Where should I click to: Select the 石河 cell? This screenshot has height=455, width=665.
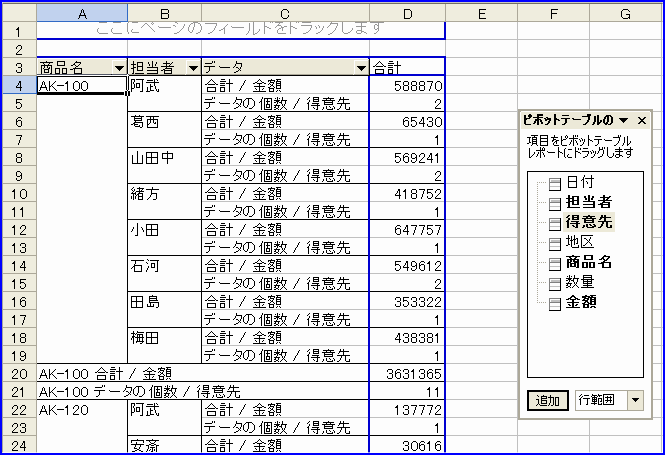tap(165, 266)
